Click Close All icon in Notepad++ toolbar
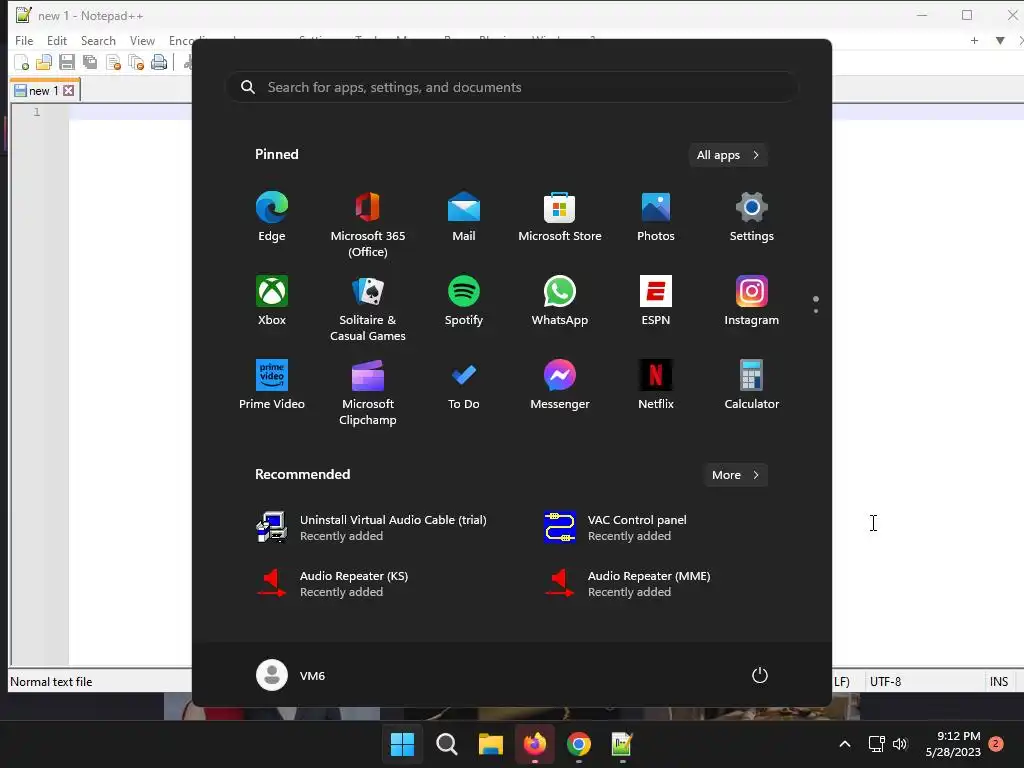 click(136, 62)
